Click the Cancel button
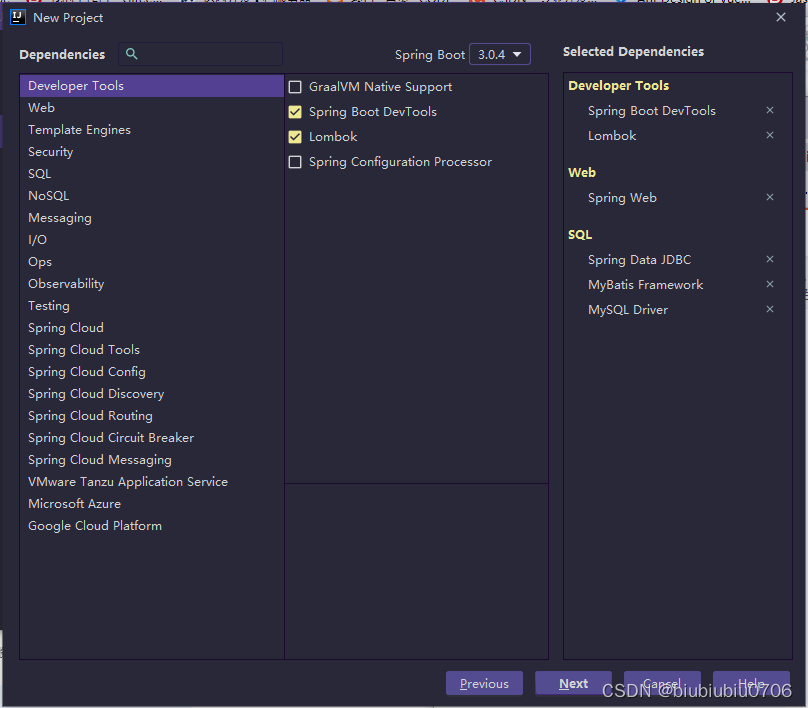This screenshot has height=708, width=808. pyautogui.click(x=662, y=683)
